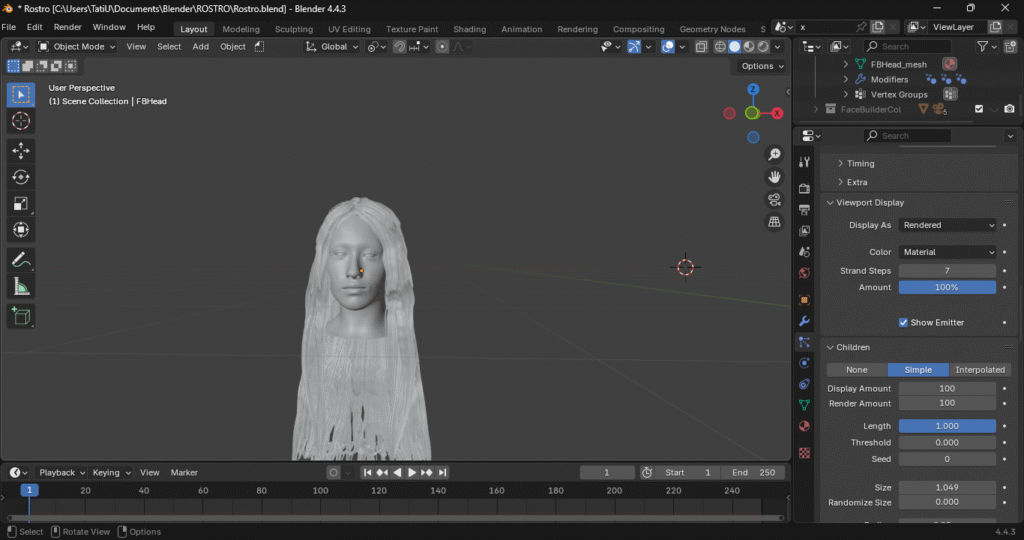Activate the Cursor tool
The image size is (1024, 540).
(20, 121)
